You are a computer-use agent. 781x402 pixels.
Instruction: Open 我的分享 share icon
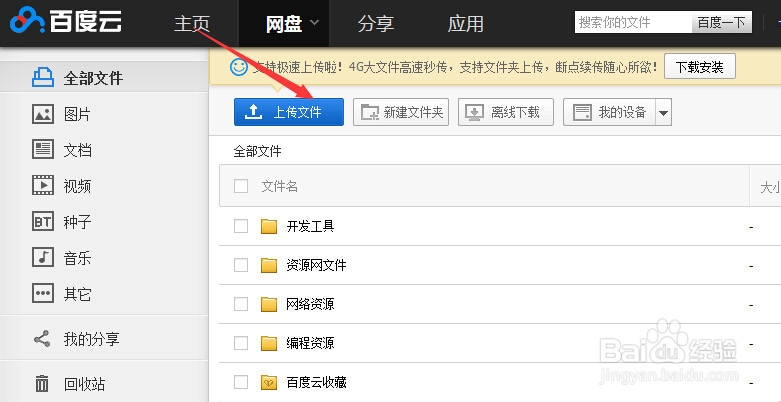[42, 339]
